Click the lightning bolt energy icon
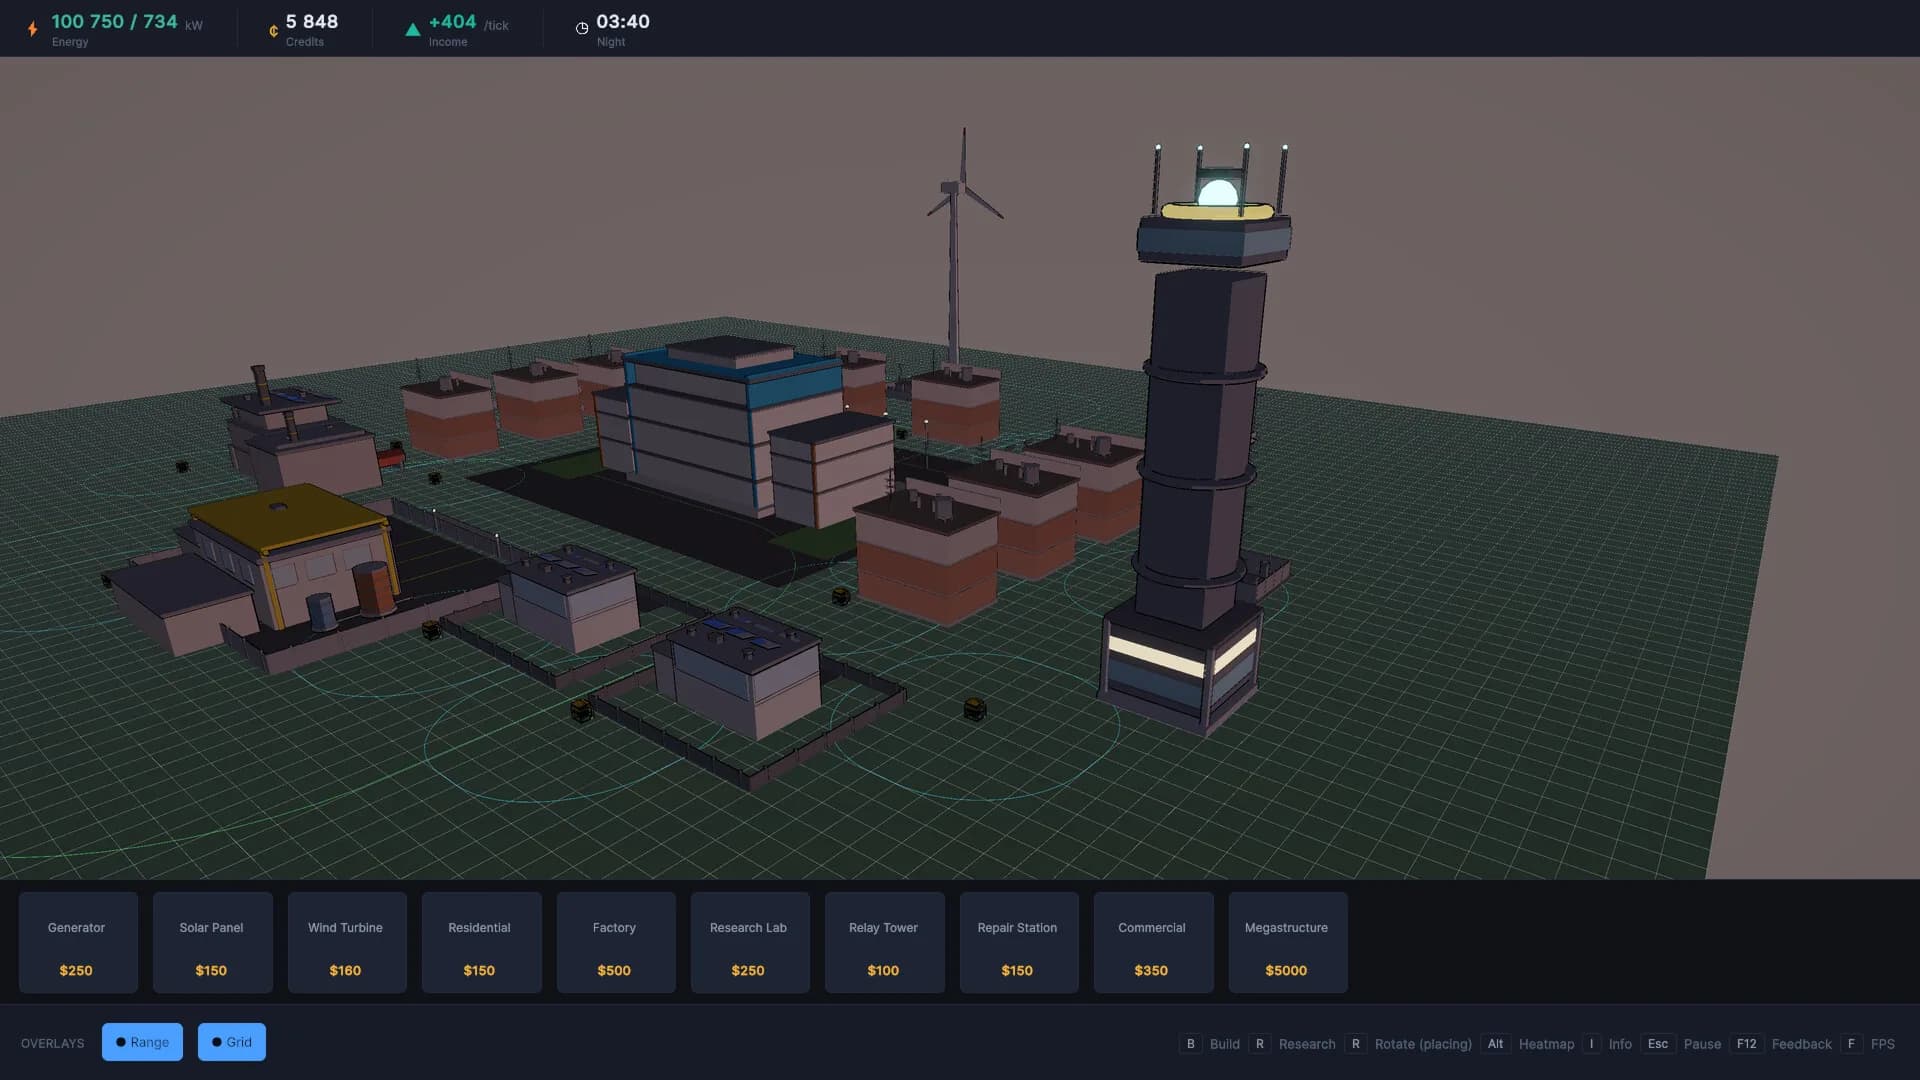Screen dimensions: 1920x1080 (33, 29)
